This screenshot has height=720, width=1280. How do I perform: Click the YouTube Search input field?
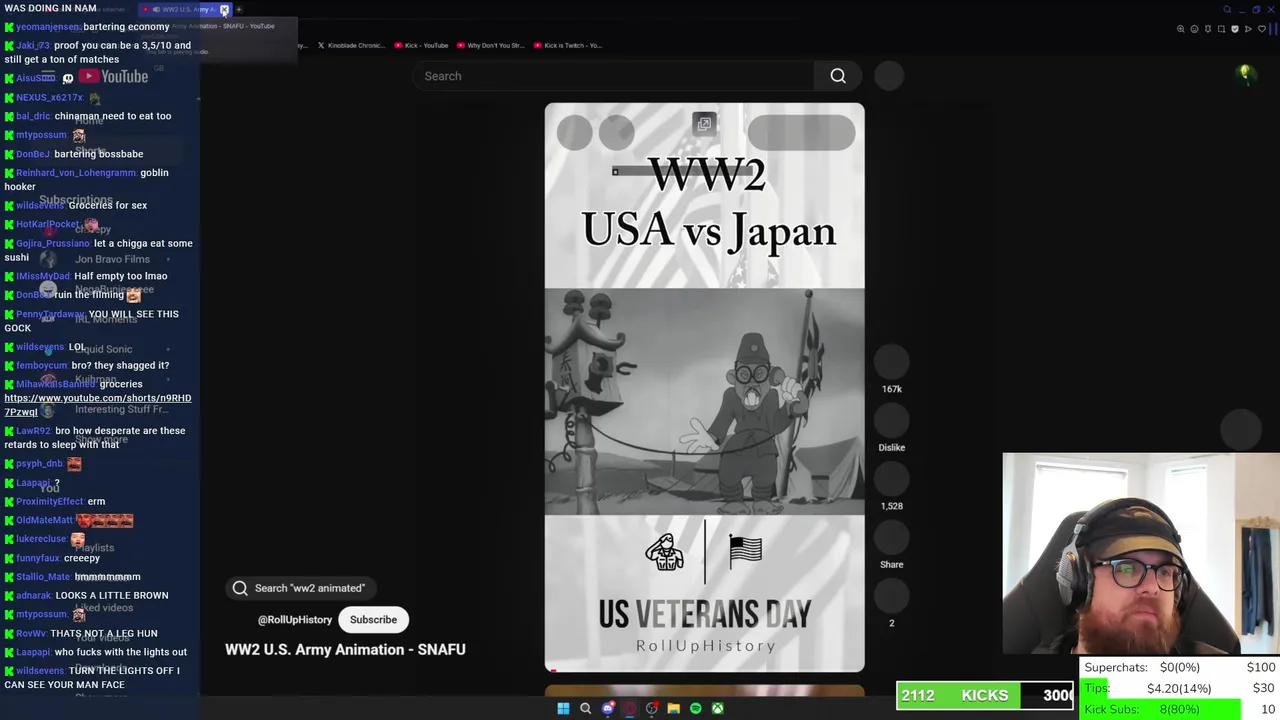tap(614, 76)
